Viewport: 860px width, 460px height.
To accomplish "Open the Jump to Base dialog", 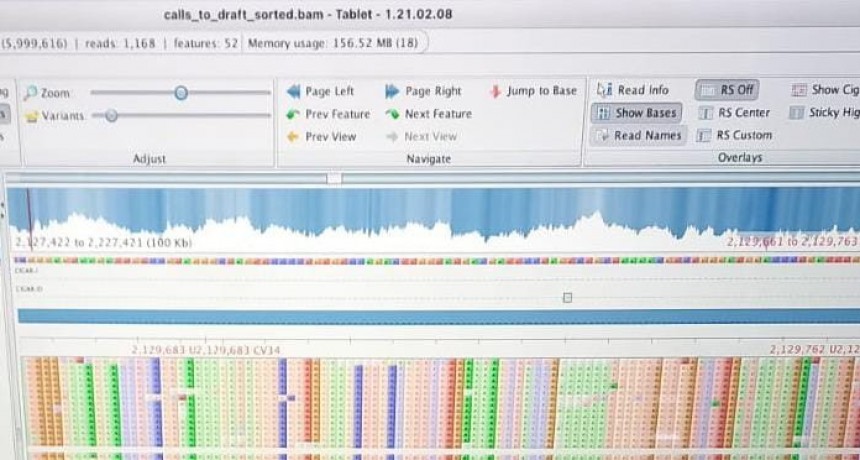I will (533, 91).
